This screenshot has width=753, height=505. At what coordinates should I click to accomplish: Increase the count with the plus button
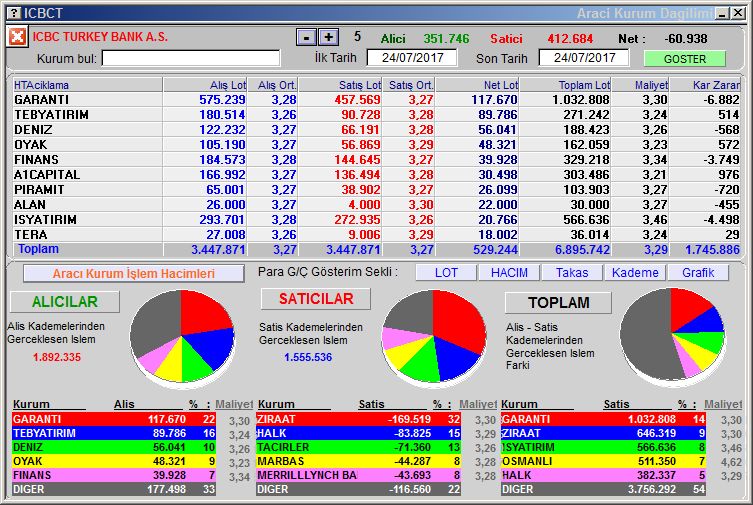coord(328,37)
